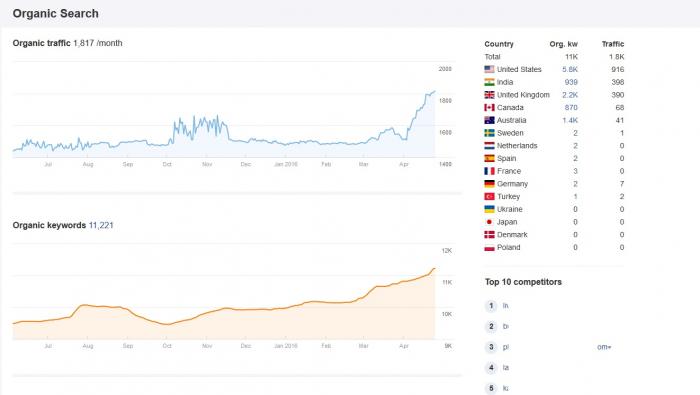Open the fourth competitor link
This screenshot has width=700, height=395.
coord(505,368)
